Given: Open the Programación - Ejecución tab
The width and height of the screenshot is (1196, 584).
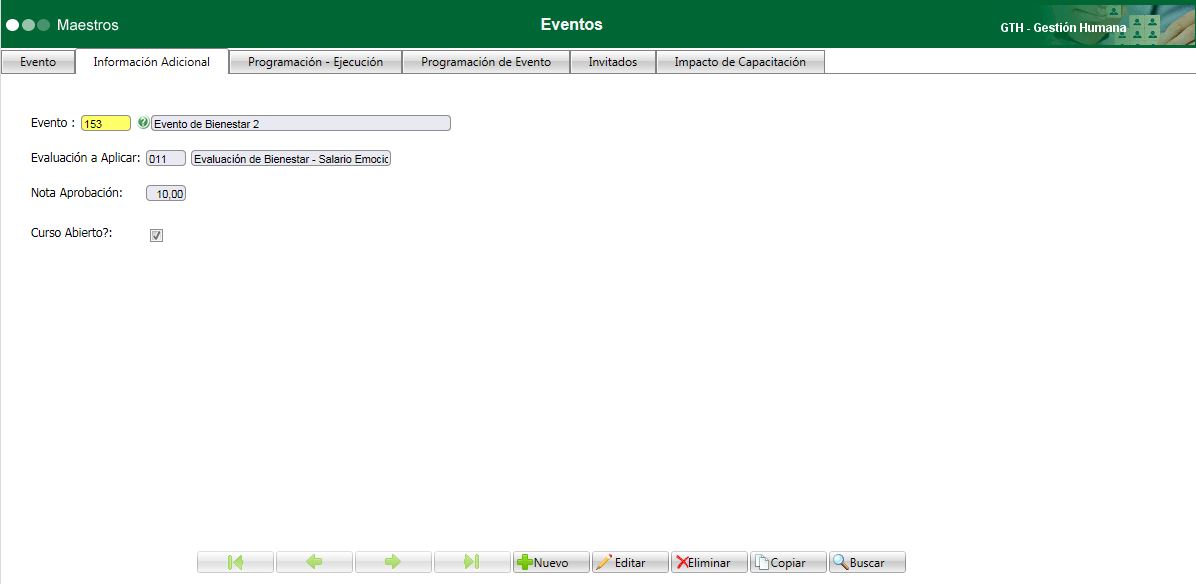Looking at the screenshot, I should [x=316, y=63].
